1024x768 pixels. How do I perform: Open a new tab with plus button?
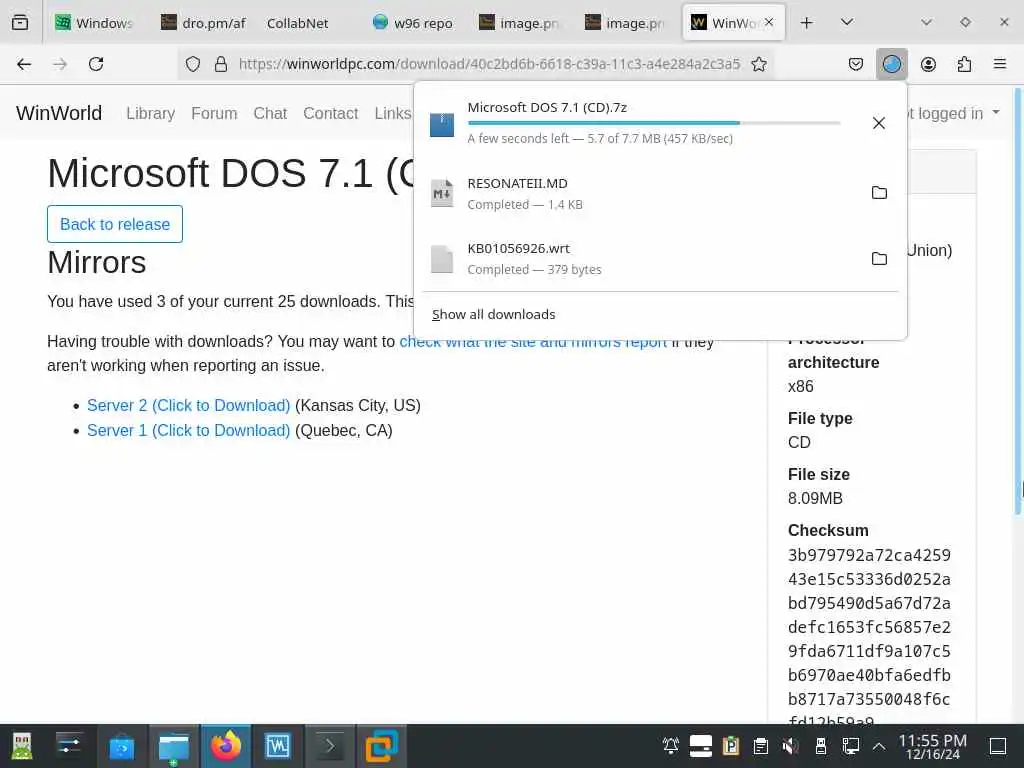(807, 22)
